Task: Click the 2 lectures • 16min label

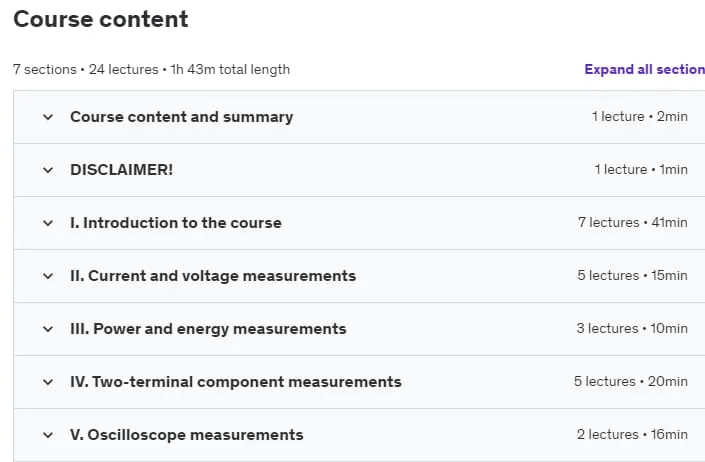Action: tap(632, 435)
